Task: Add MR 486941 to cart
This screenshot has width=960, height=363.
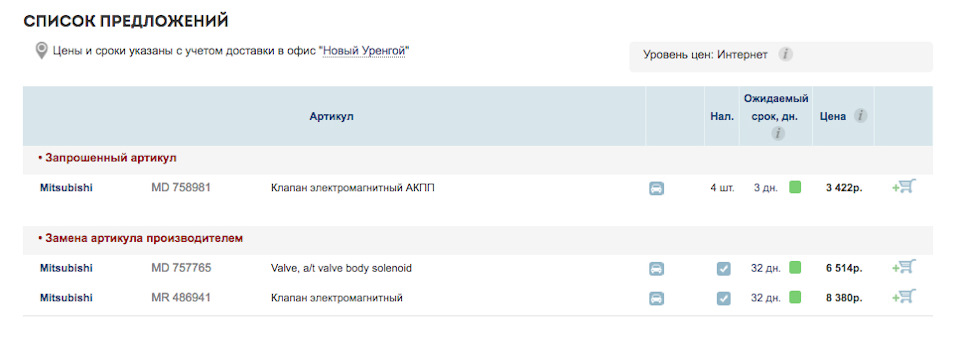Action: coord(904,296)
